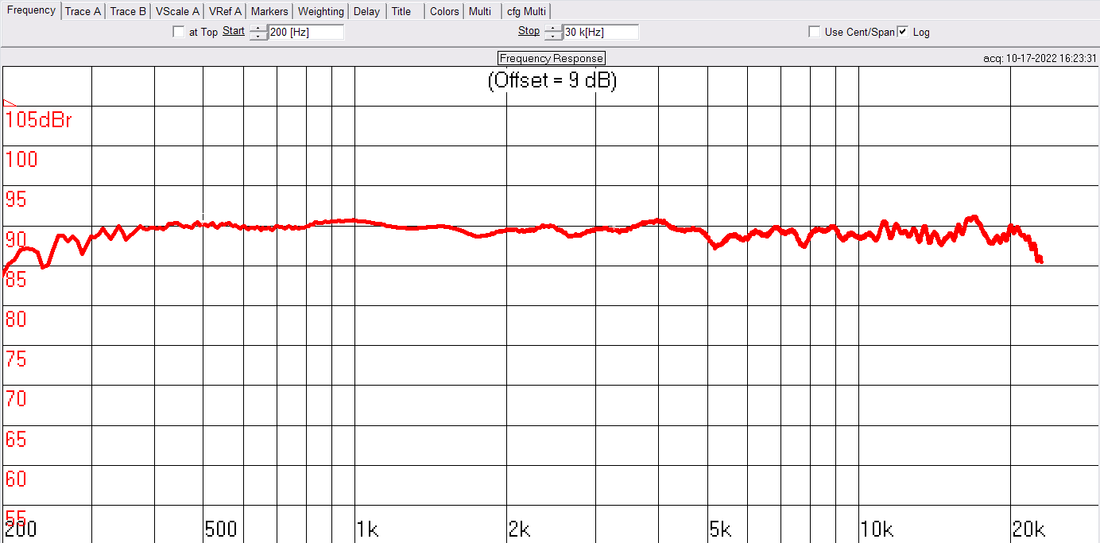This screenshot has height=543, width=1100.
Task: Click the Stop frequency 30 kHz field
Action: [600, 32]
